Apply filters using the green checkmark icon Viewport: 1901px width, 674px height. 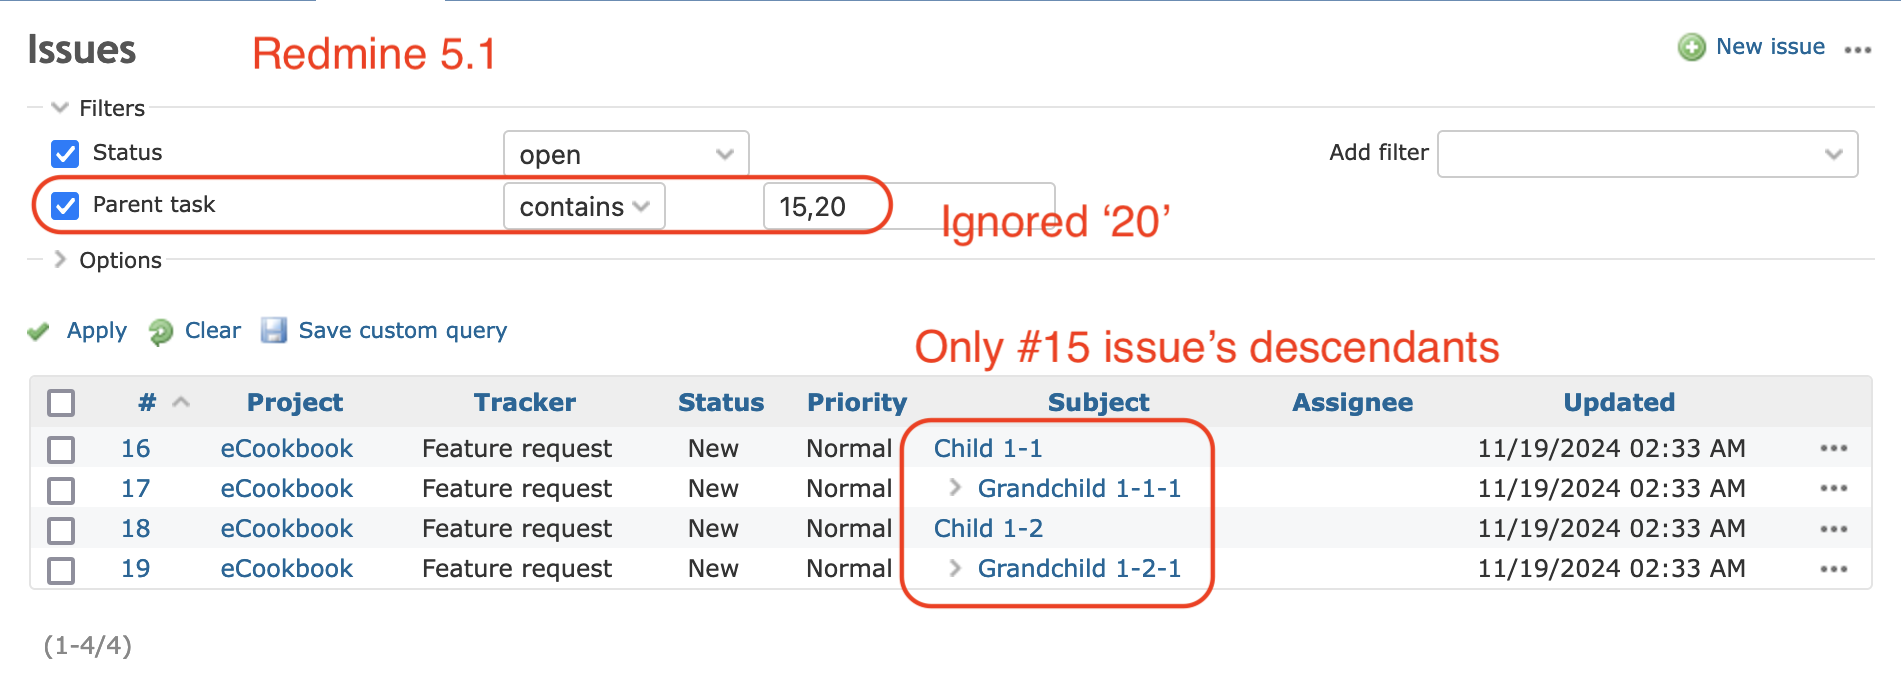click(x=38, y=330)
